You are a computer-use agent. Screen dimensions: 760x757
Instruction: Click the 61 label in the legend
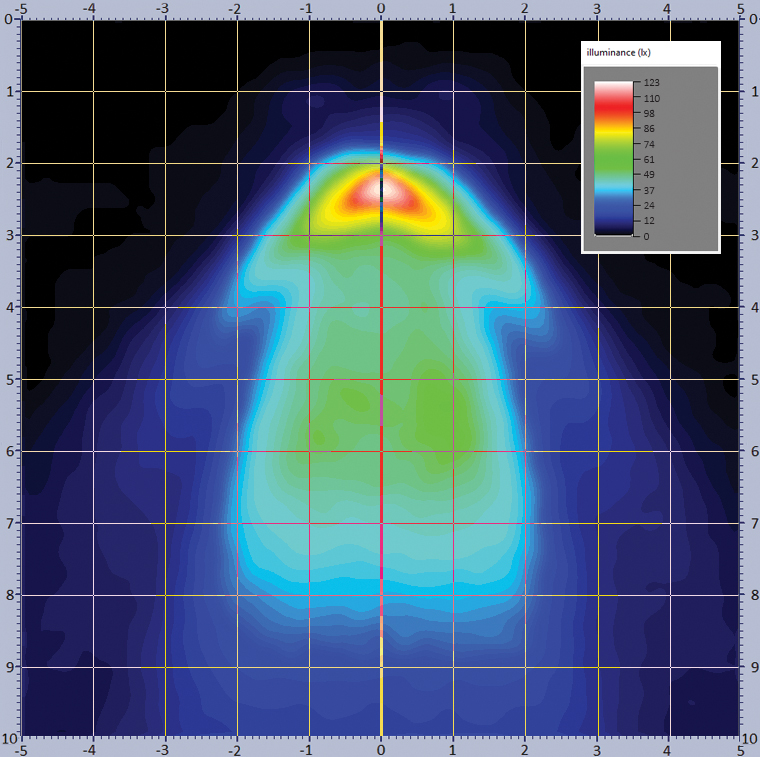click(x=650, y=159)
